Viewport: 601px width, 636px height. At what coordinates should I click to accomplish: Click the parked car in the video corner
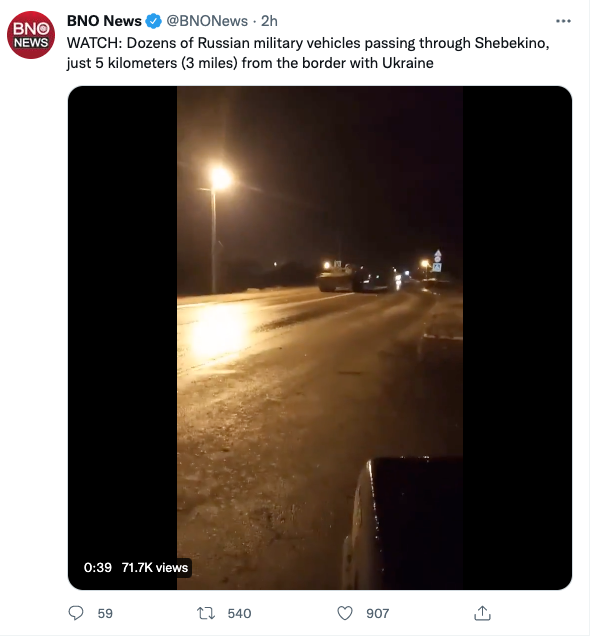click(405, 525)
